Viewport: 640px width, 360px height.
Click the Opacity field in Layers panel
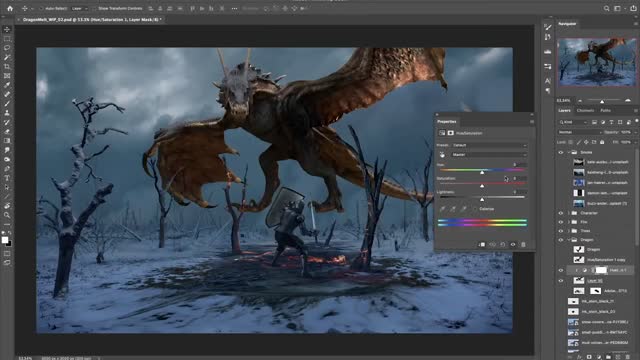pos(625,132)
